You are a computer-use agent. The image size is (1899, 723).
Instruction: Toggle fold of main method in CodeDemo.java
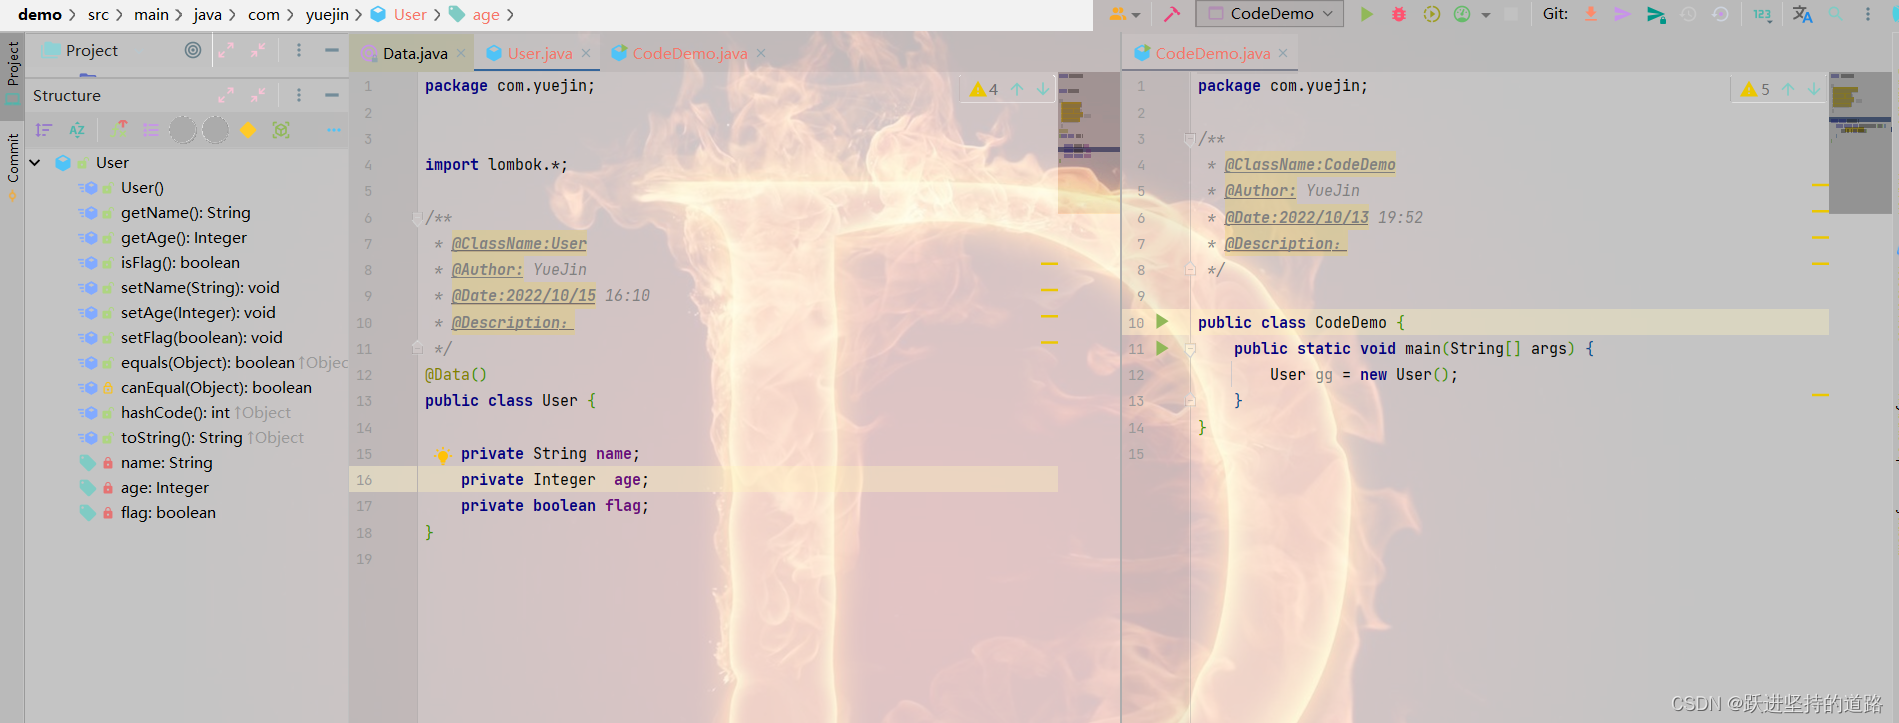[1190, 349]
